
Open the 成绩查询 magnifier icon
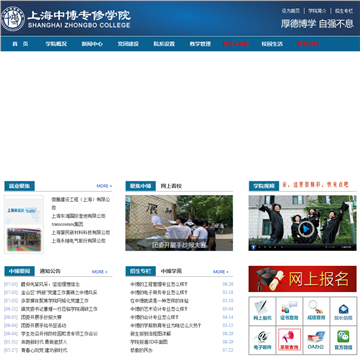316,311
